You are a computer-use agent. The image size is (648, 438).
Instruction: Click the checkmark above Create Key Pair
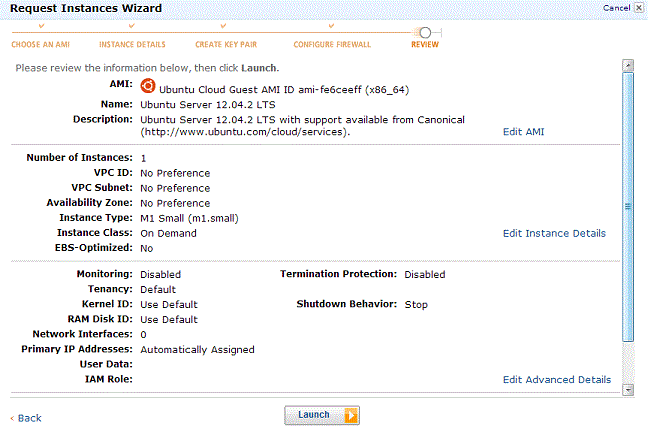pos(223,26)
